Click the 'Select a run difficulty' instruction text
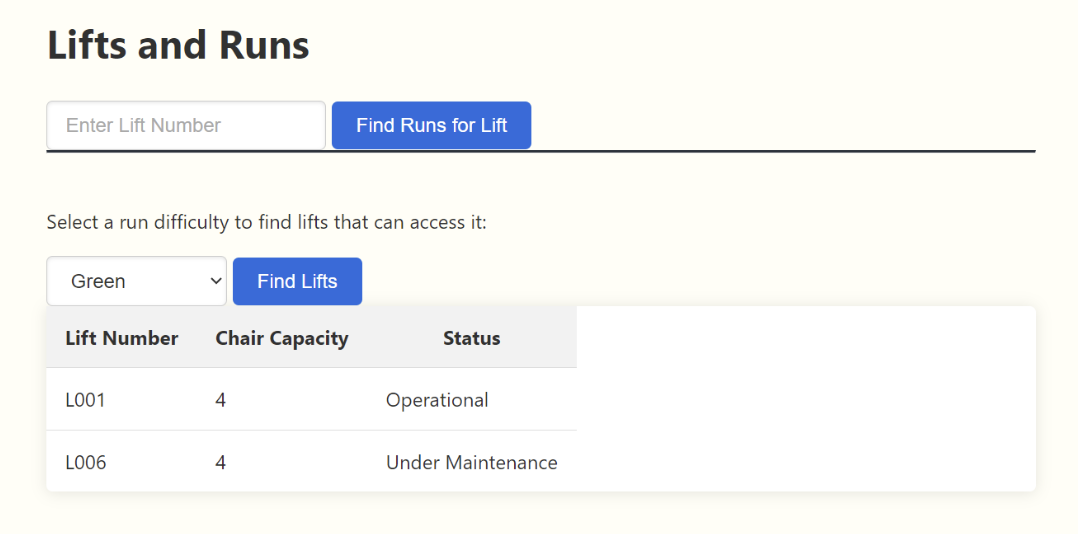The image size is (1078, 534). [266, 222]
